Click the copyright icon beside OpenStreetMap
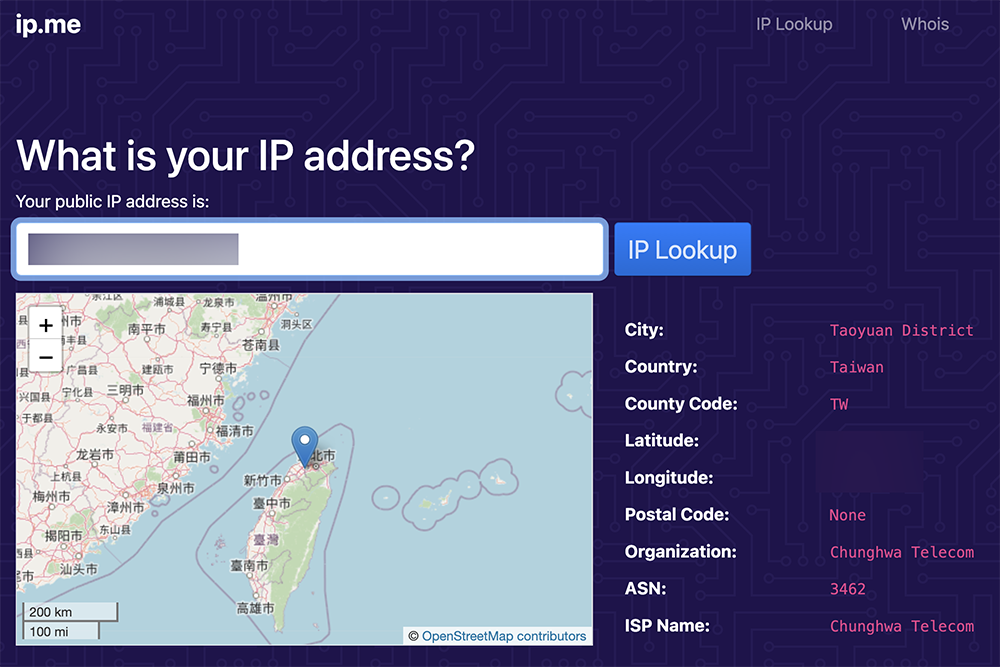1000x667 pixels. tap(413, 636)
